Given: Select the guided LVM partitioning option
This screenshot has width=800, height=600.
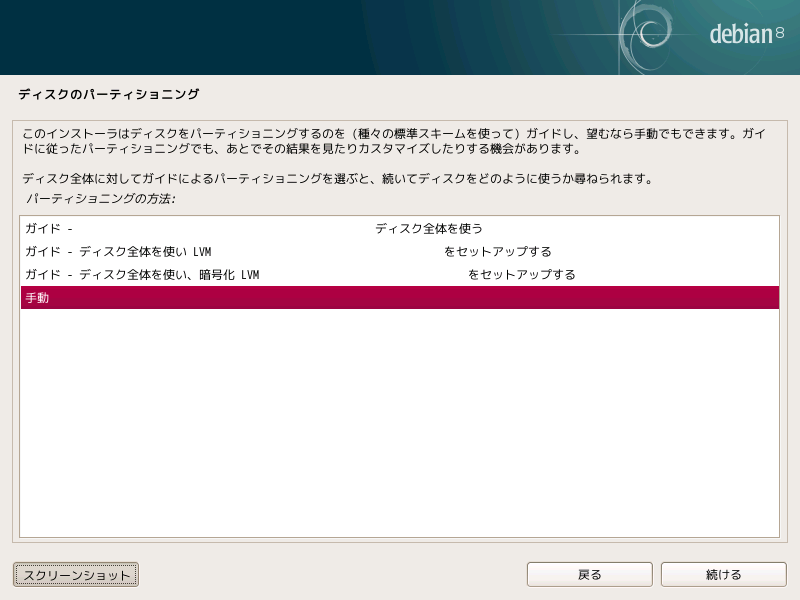Looking at the screenshot, I should (200, 251).
